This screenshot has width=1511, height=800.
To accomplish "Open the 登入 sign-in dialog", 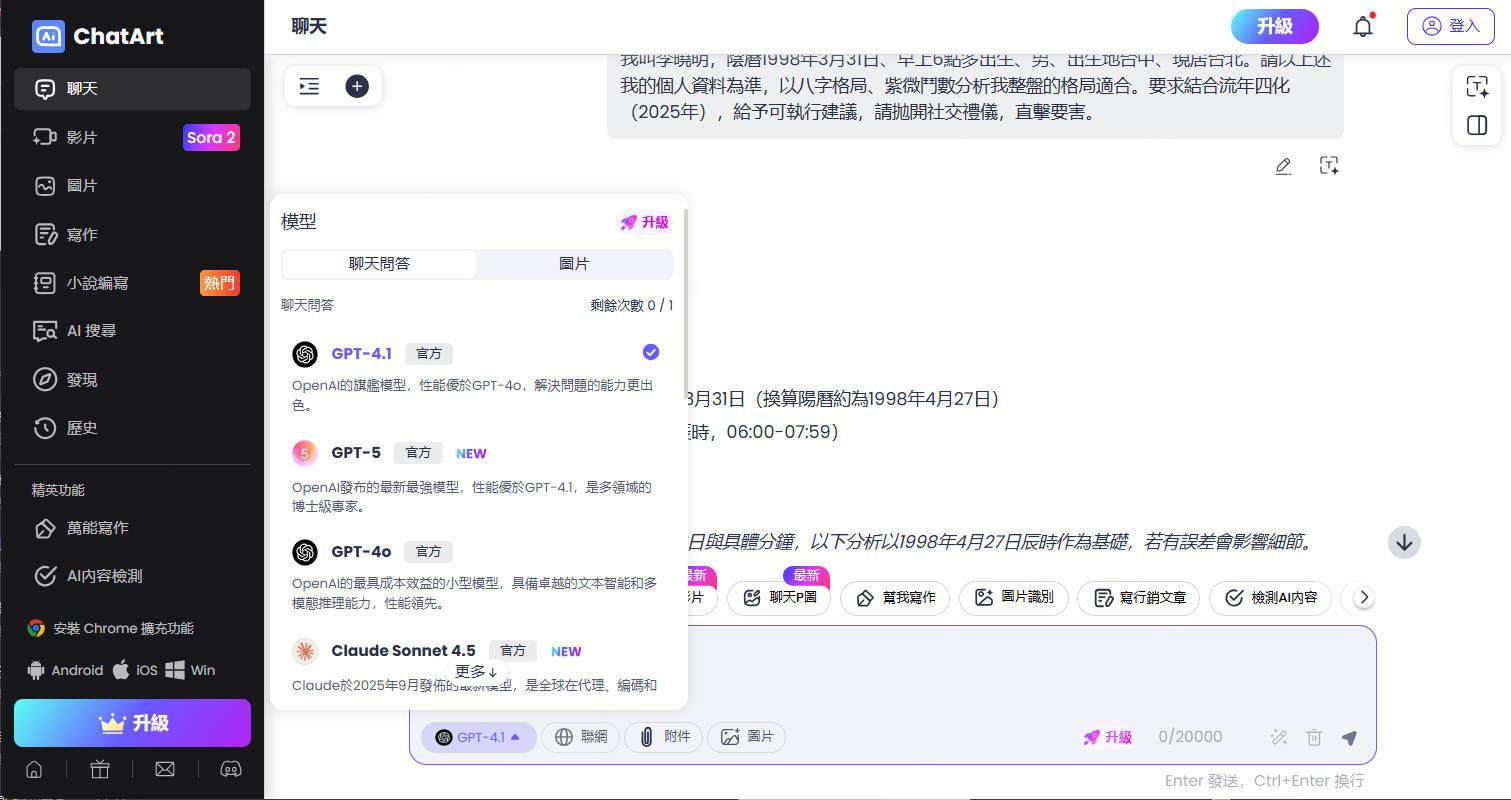I will coord(1449,26).
